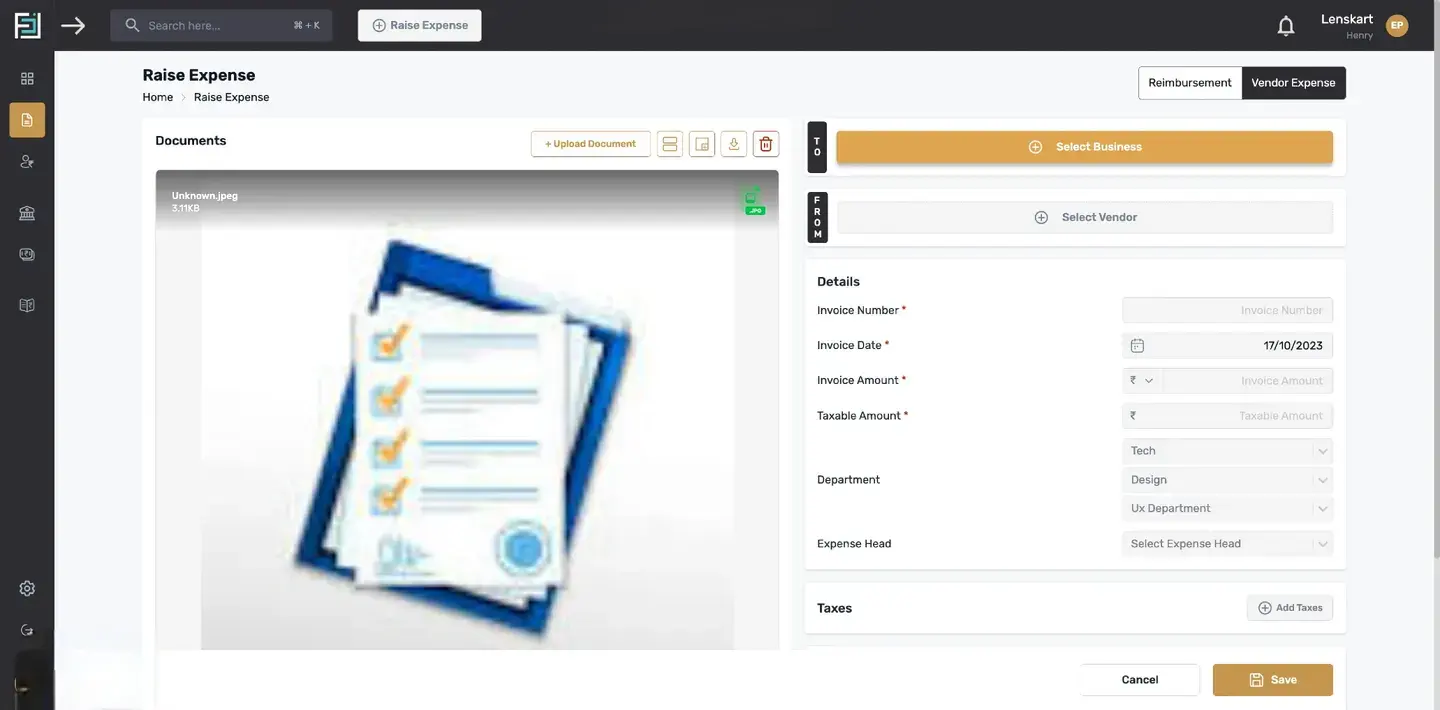Image resolution: width=1440 pixels, height=710 pixels.
Task: Click the Invoice Date field showing 17/10/2023
Action: (1228, 346)
